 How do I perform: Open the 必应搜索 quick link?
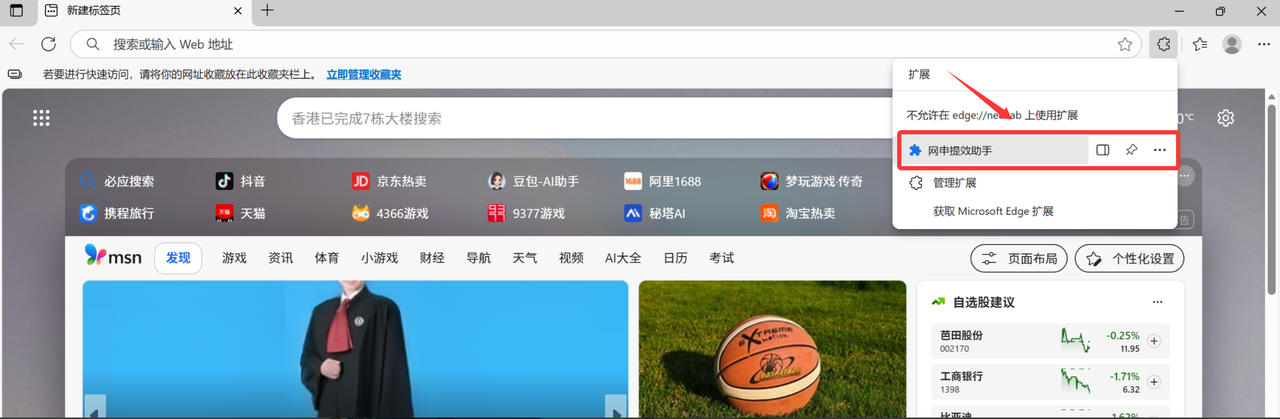click(x=117, y=182)
